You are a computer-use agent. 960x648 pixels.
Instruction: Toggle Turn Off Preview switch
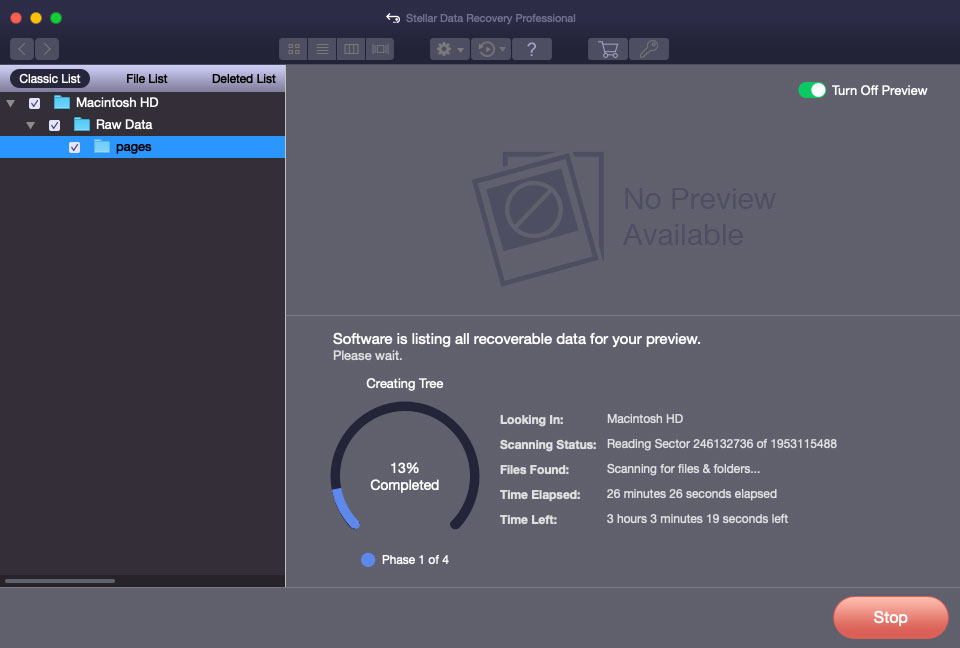pyautogui.click(x=810, y=89)
